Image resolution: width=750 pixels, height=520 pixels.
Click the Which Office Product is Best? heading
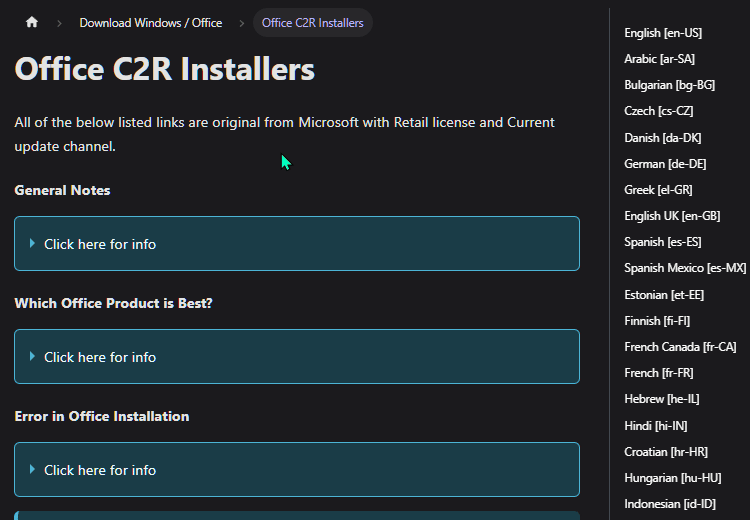click(113, 303)
